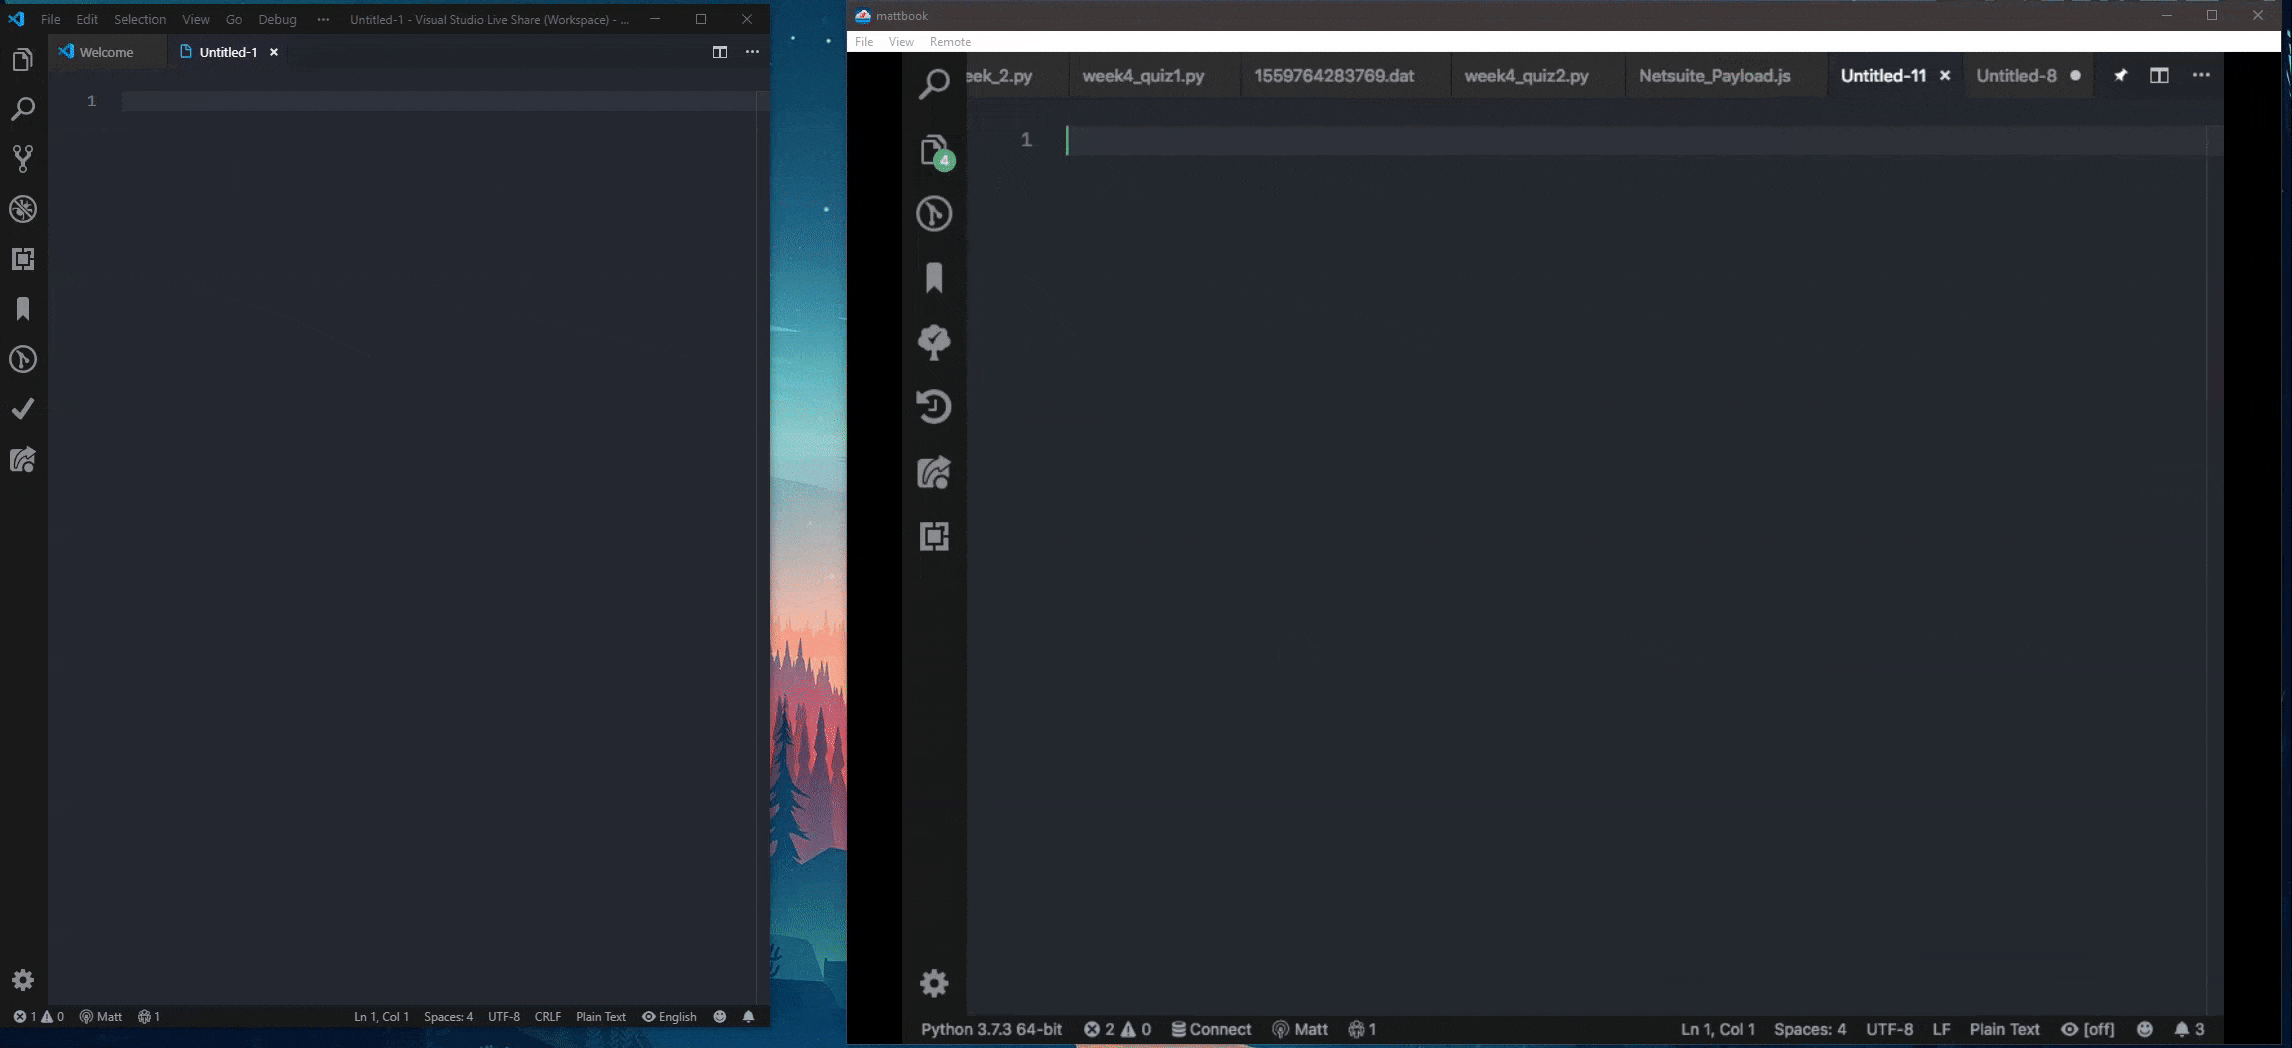Click Connect in mattbook status bar
Image resolution: width=2292 pixels, height=1048 pixels.
coord(1211,1029)
